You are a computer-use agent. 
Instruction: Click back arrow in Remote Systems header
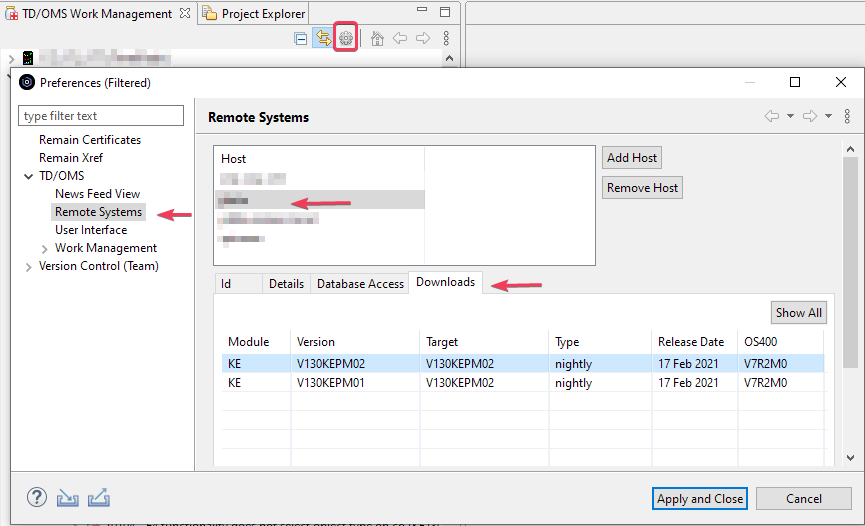point(772,117)
